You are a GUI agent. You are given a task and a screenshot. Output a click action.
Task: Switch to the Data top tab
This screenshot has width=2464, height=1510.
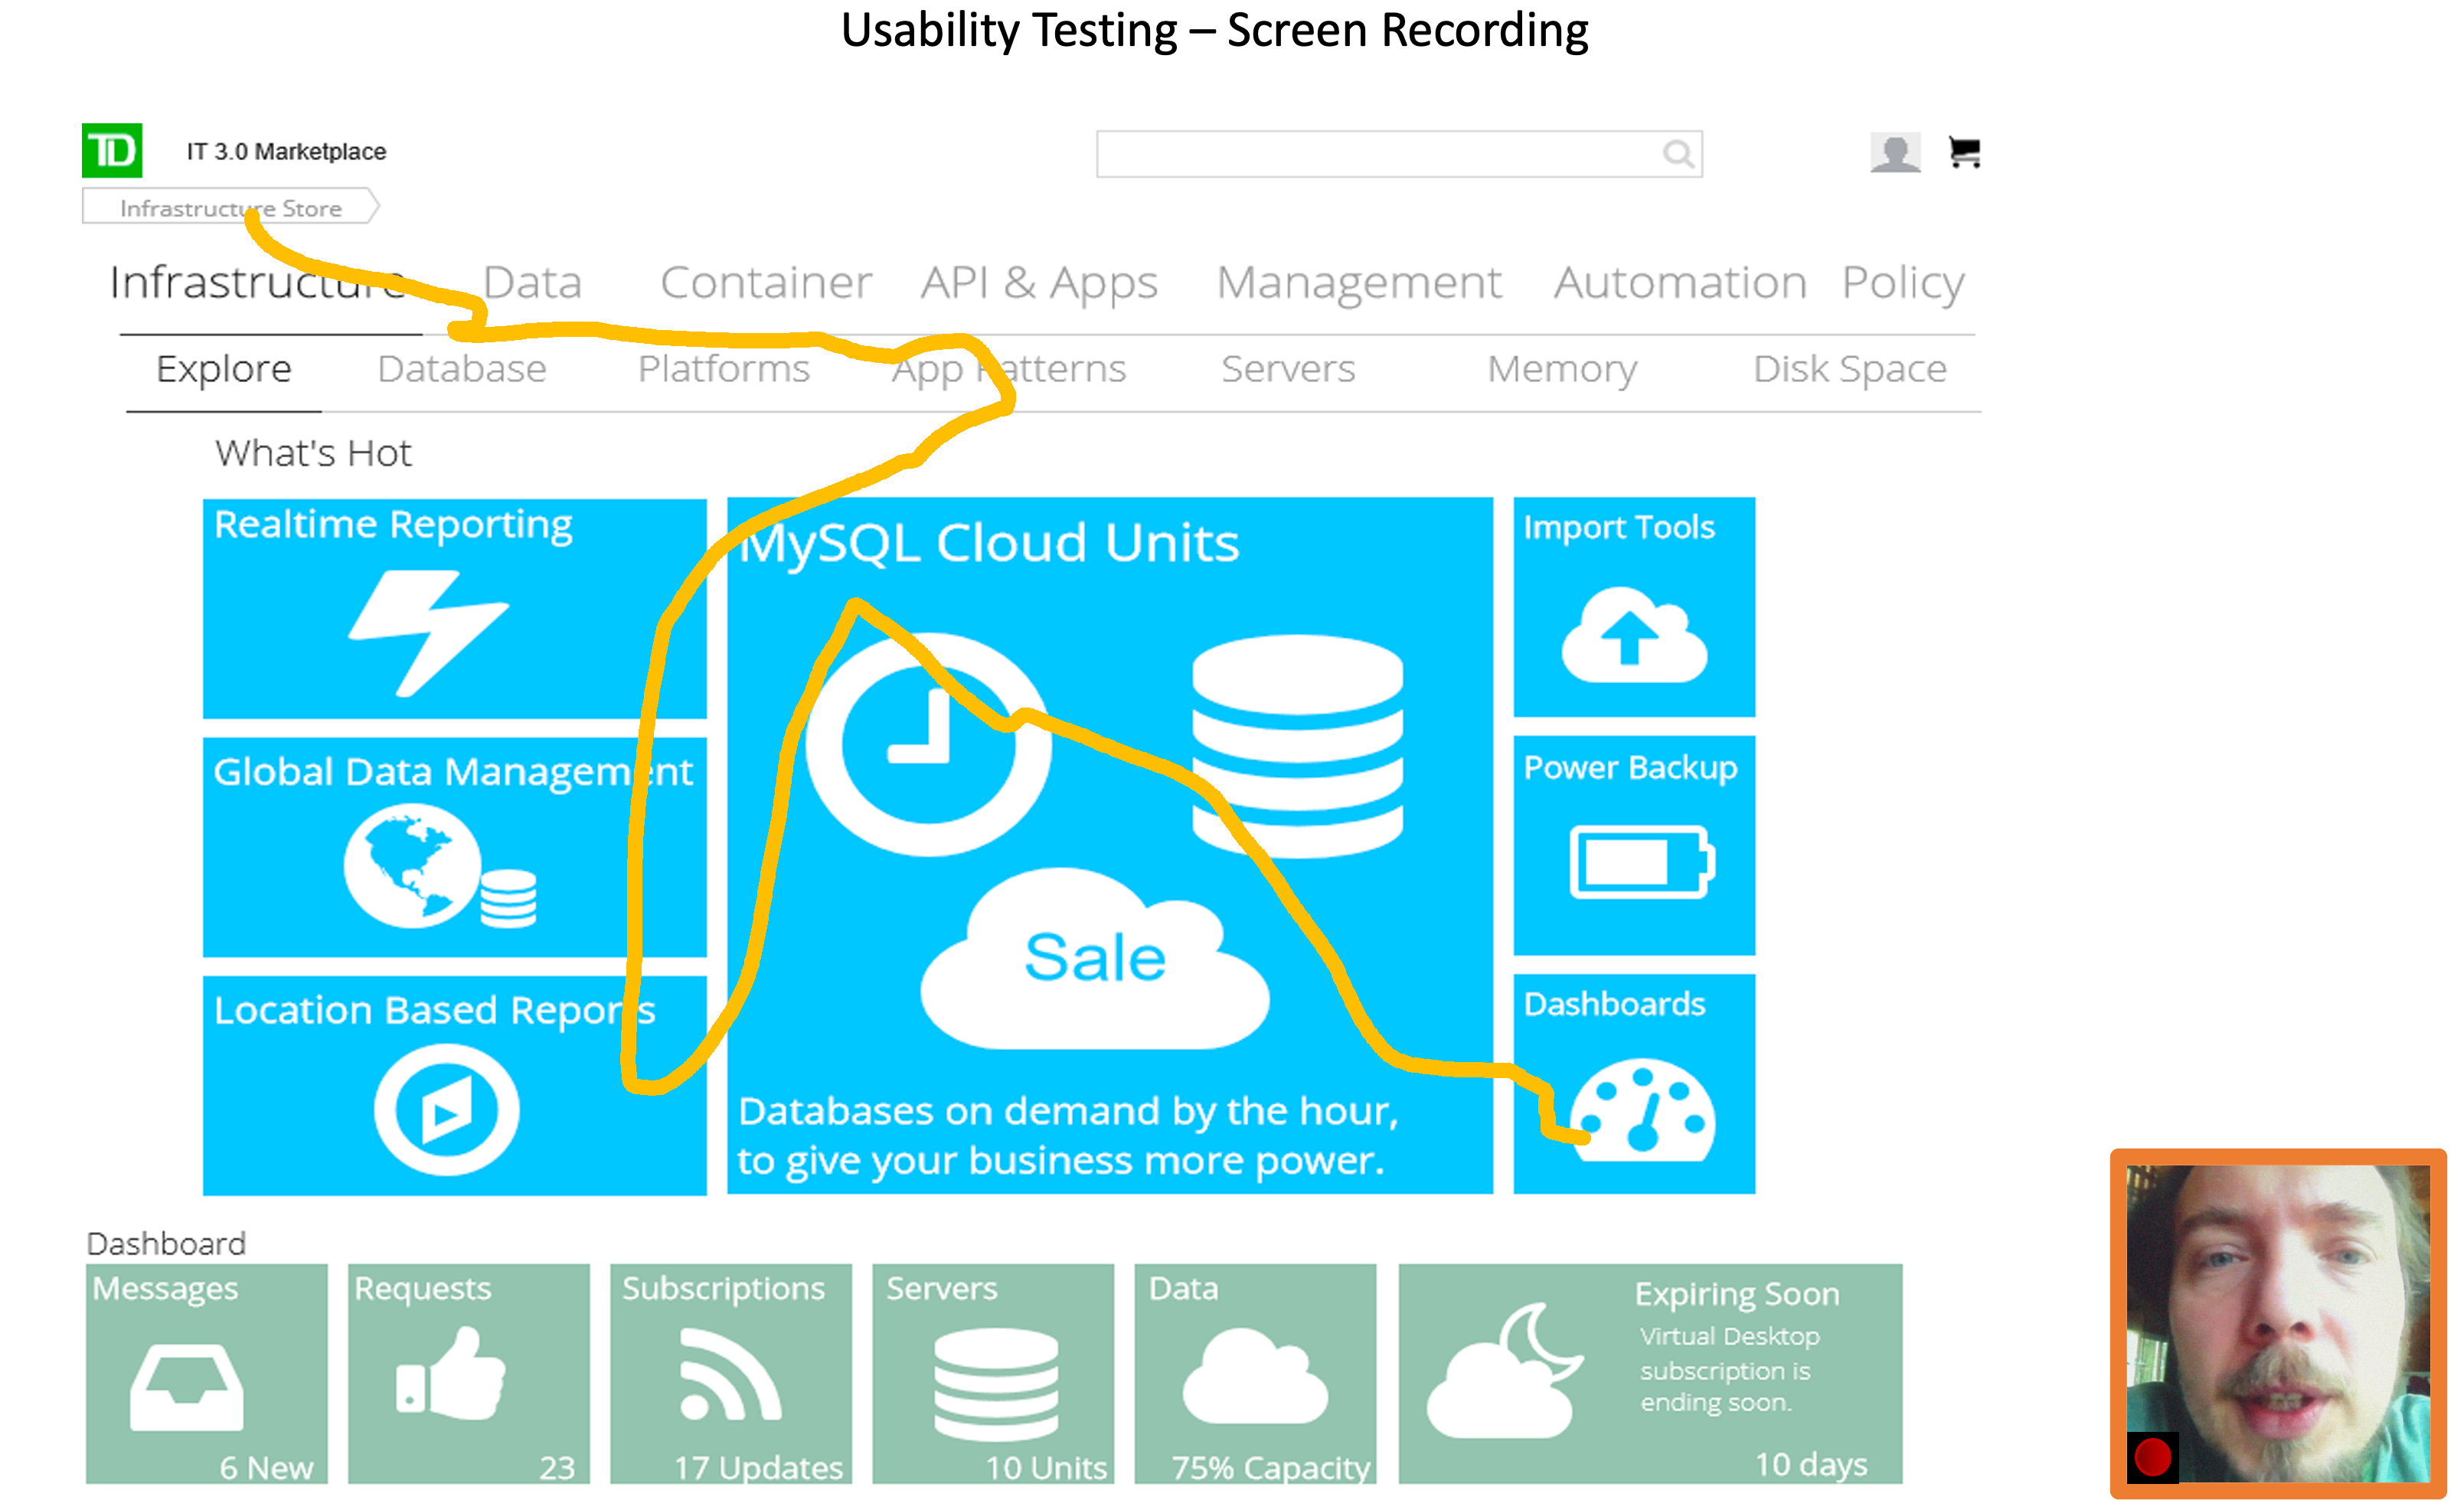pyautogui.click(x=532, y=283)
